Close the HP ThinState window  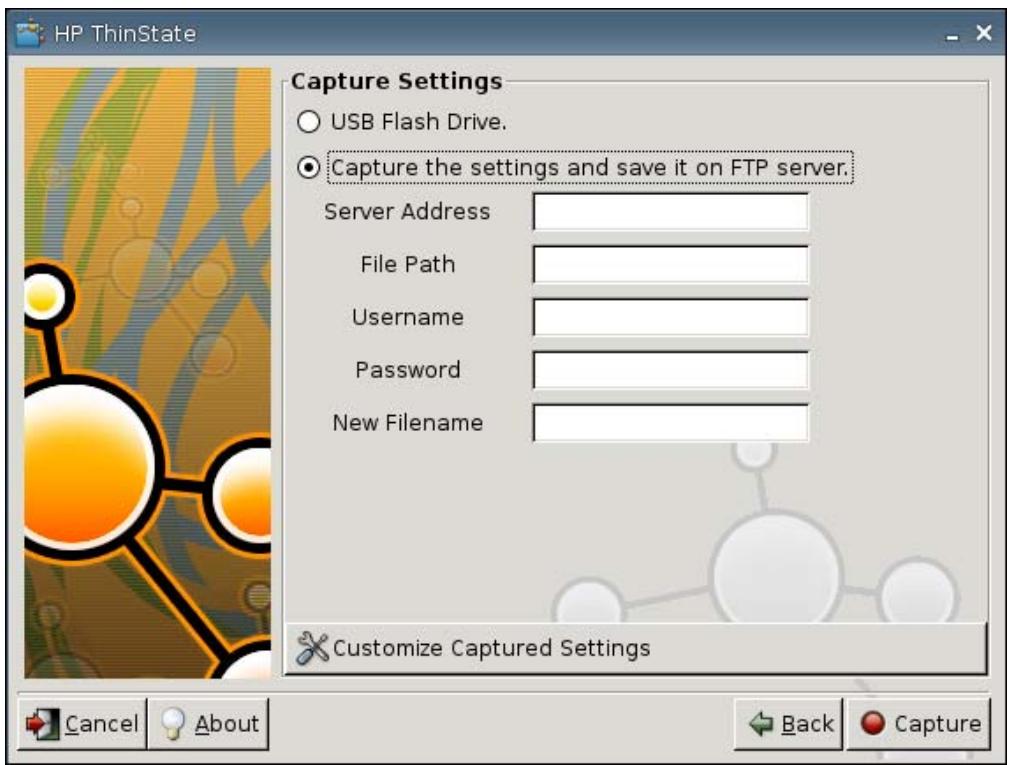983,33
